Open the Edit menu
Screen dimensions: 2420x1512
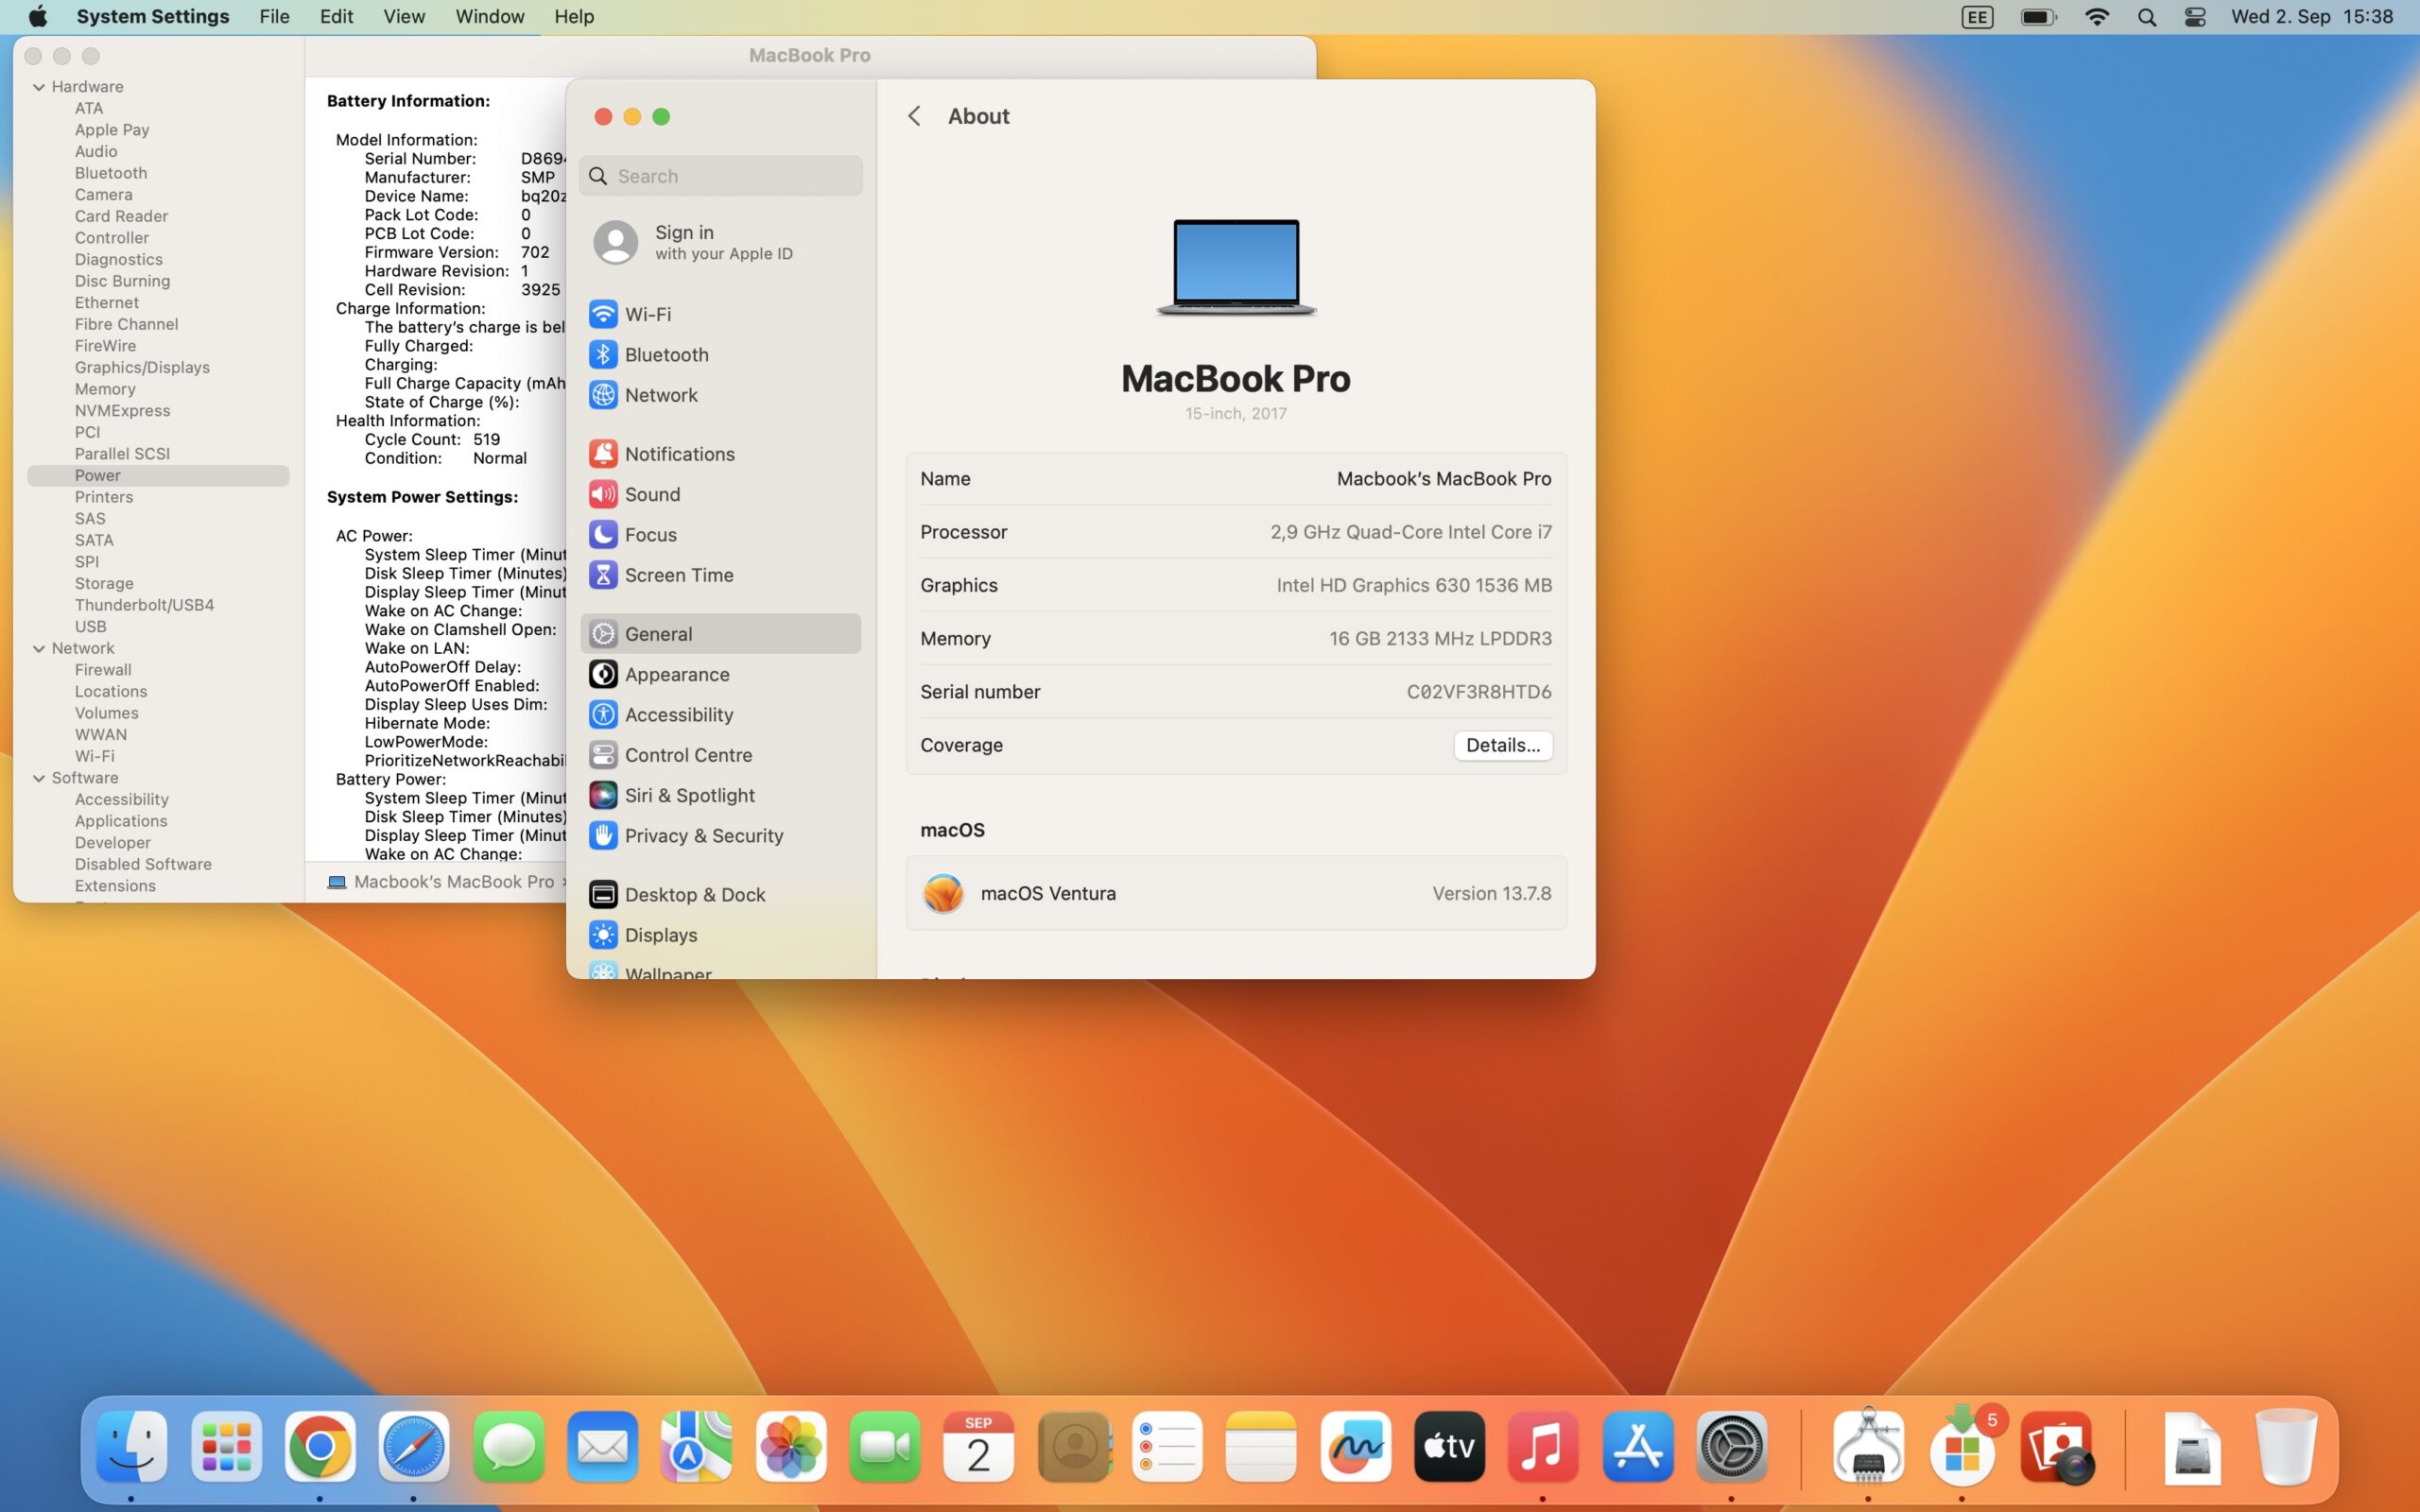coord(336,17)
